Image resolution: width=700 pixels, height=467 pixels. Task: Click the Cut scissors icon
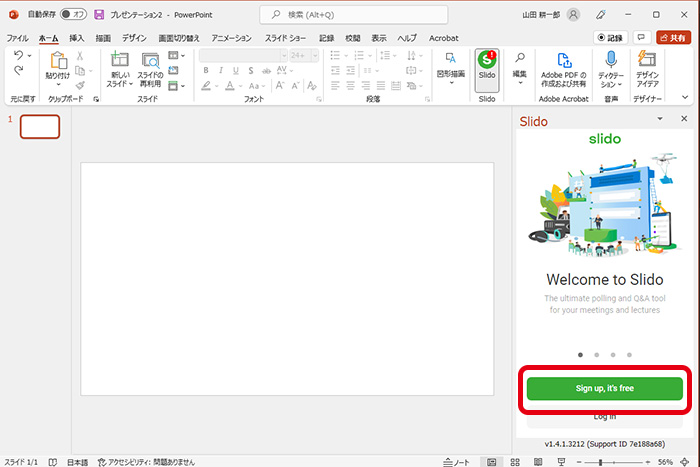click(80, 56)
